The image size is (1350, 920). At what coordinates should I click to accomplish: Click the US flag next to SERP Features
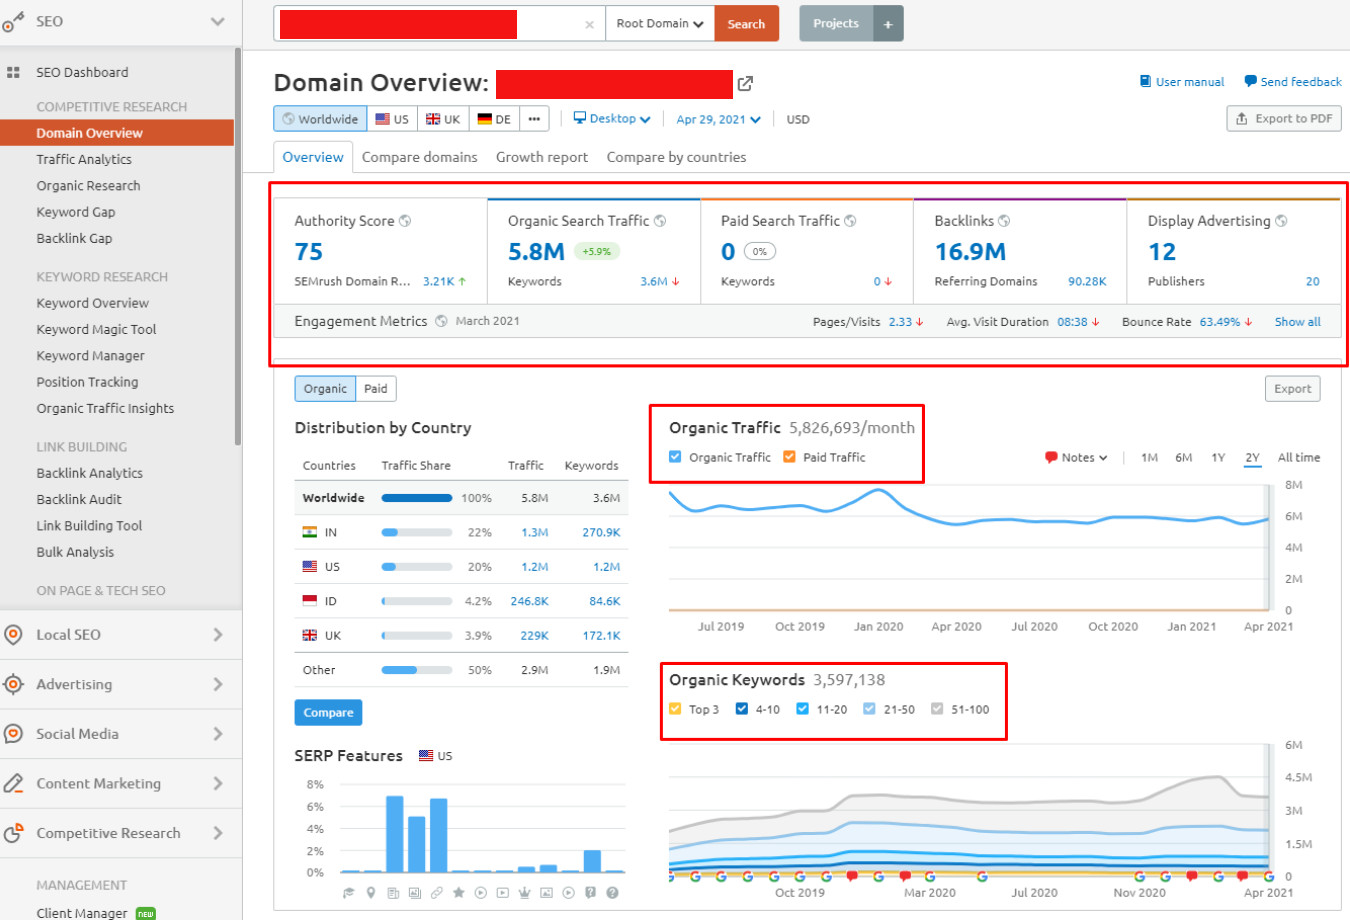(426, 756)
